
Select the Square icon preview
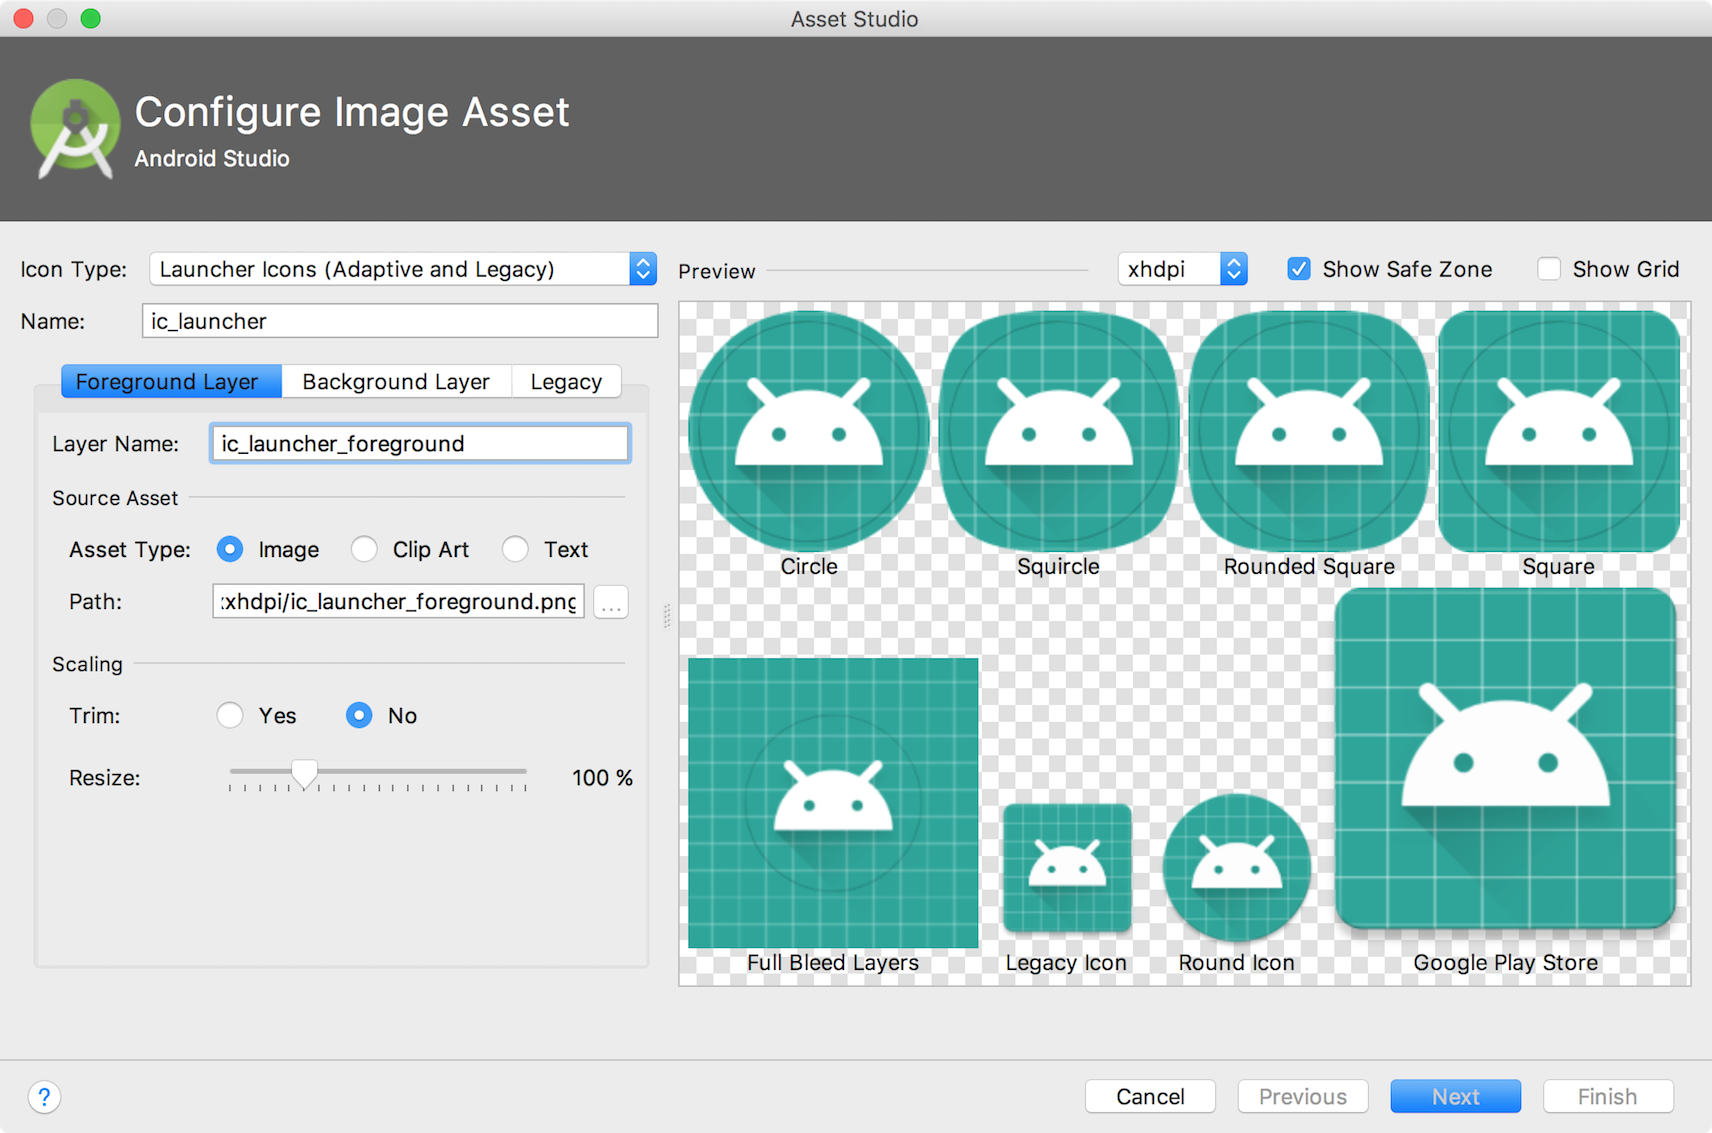coord(1558,430)
